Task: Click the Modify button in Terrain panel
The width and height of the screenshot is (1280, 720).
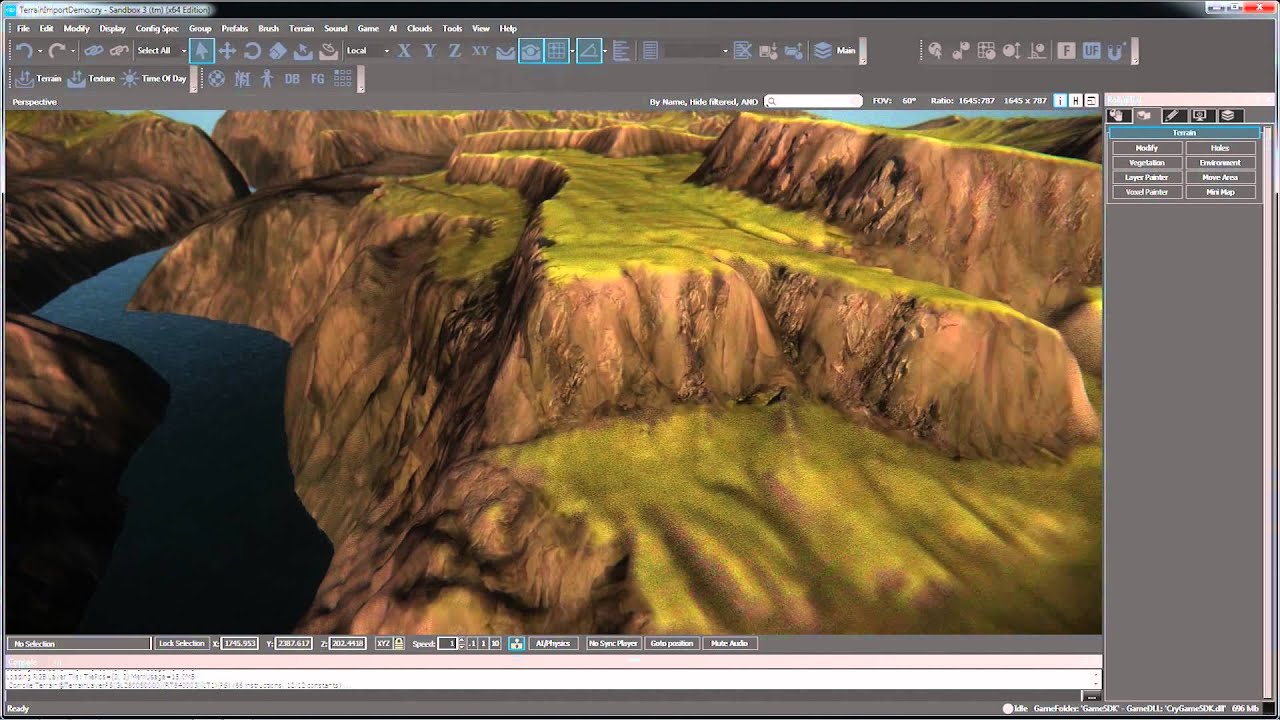Action: tap(1147, 148)
